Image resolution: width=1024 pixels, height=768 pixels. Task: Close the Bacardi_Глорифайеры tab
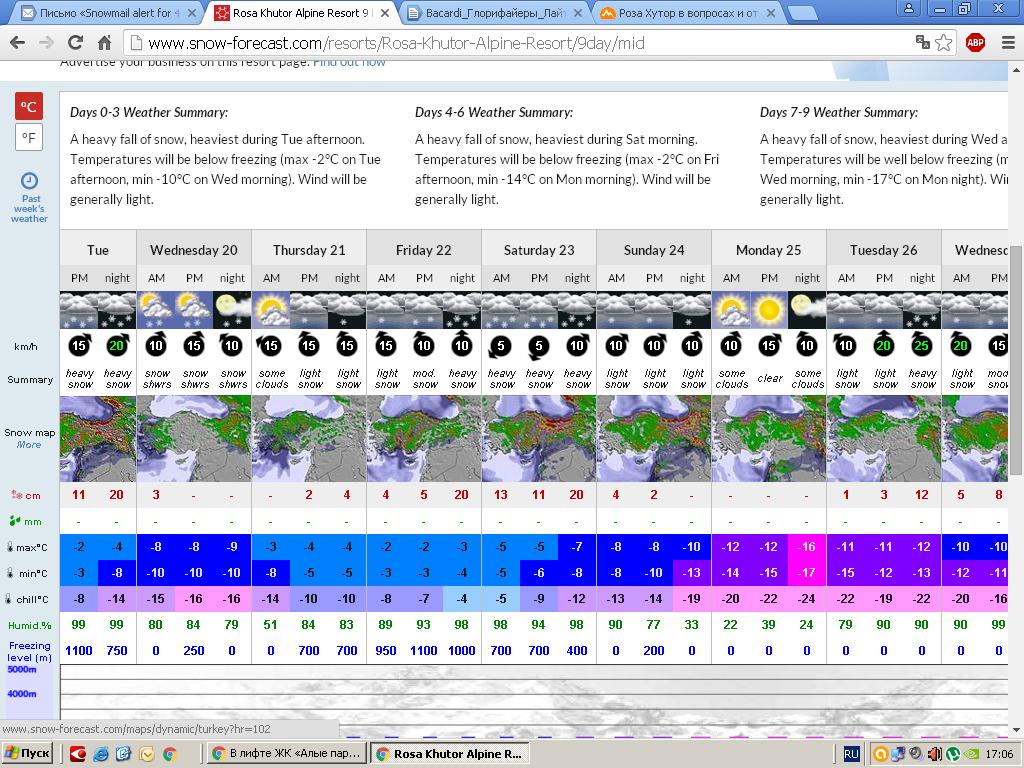pyautogui.click(x=578, y=13)
